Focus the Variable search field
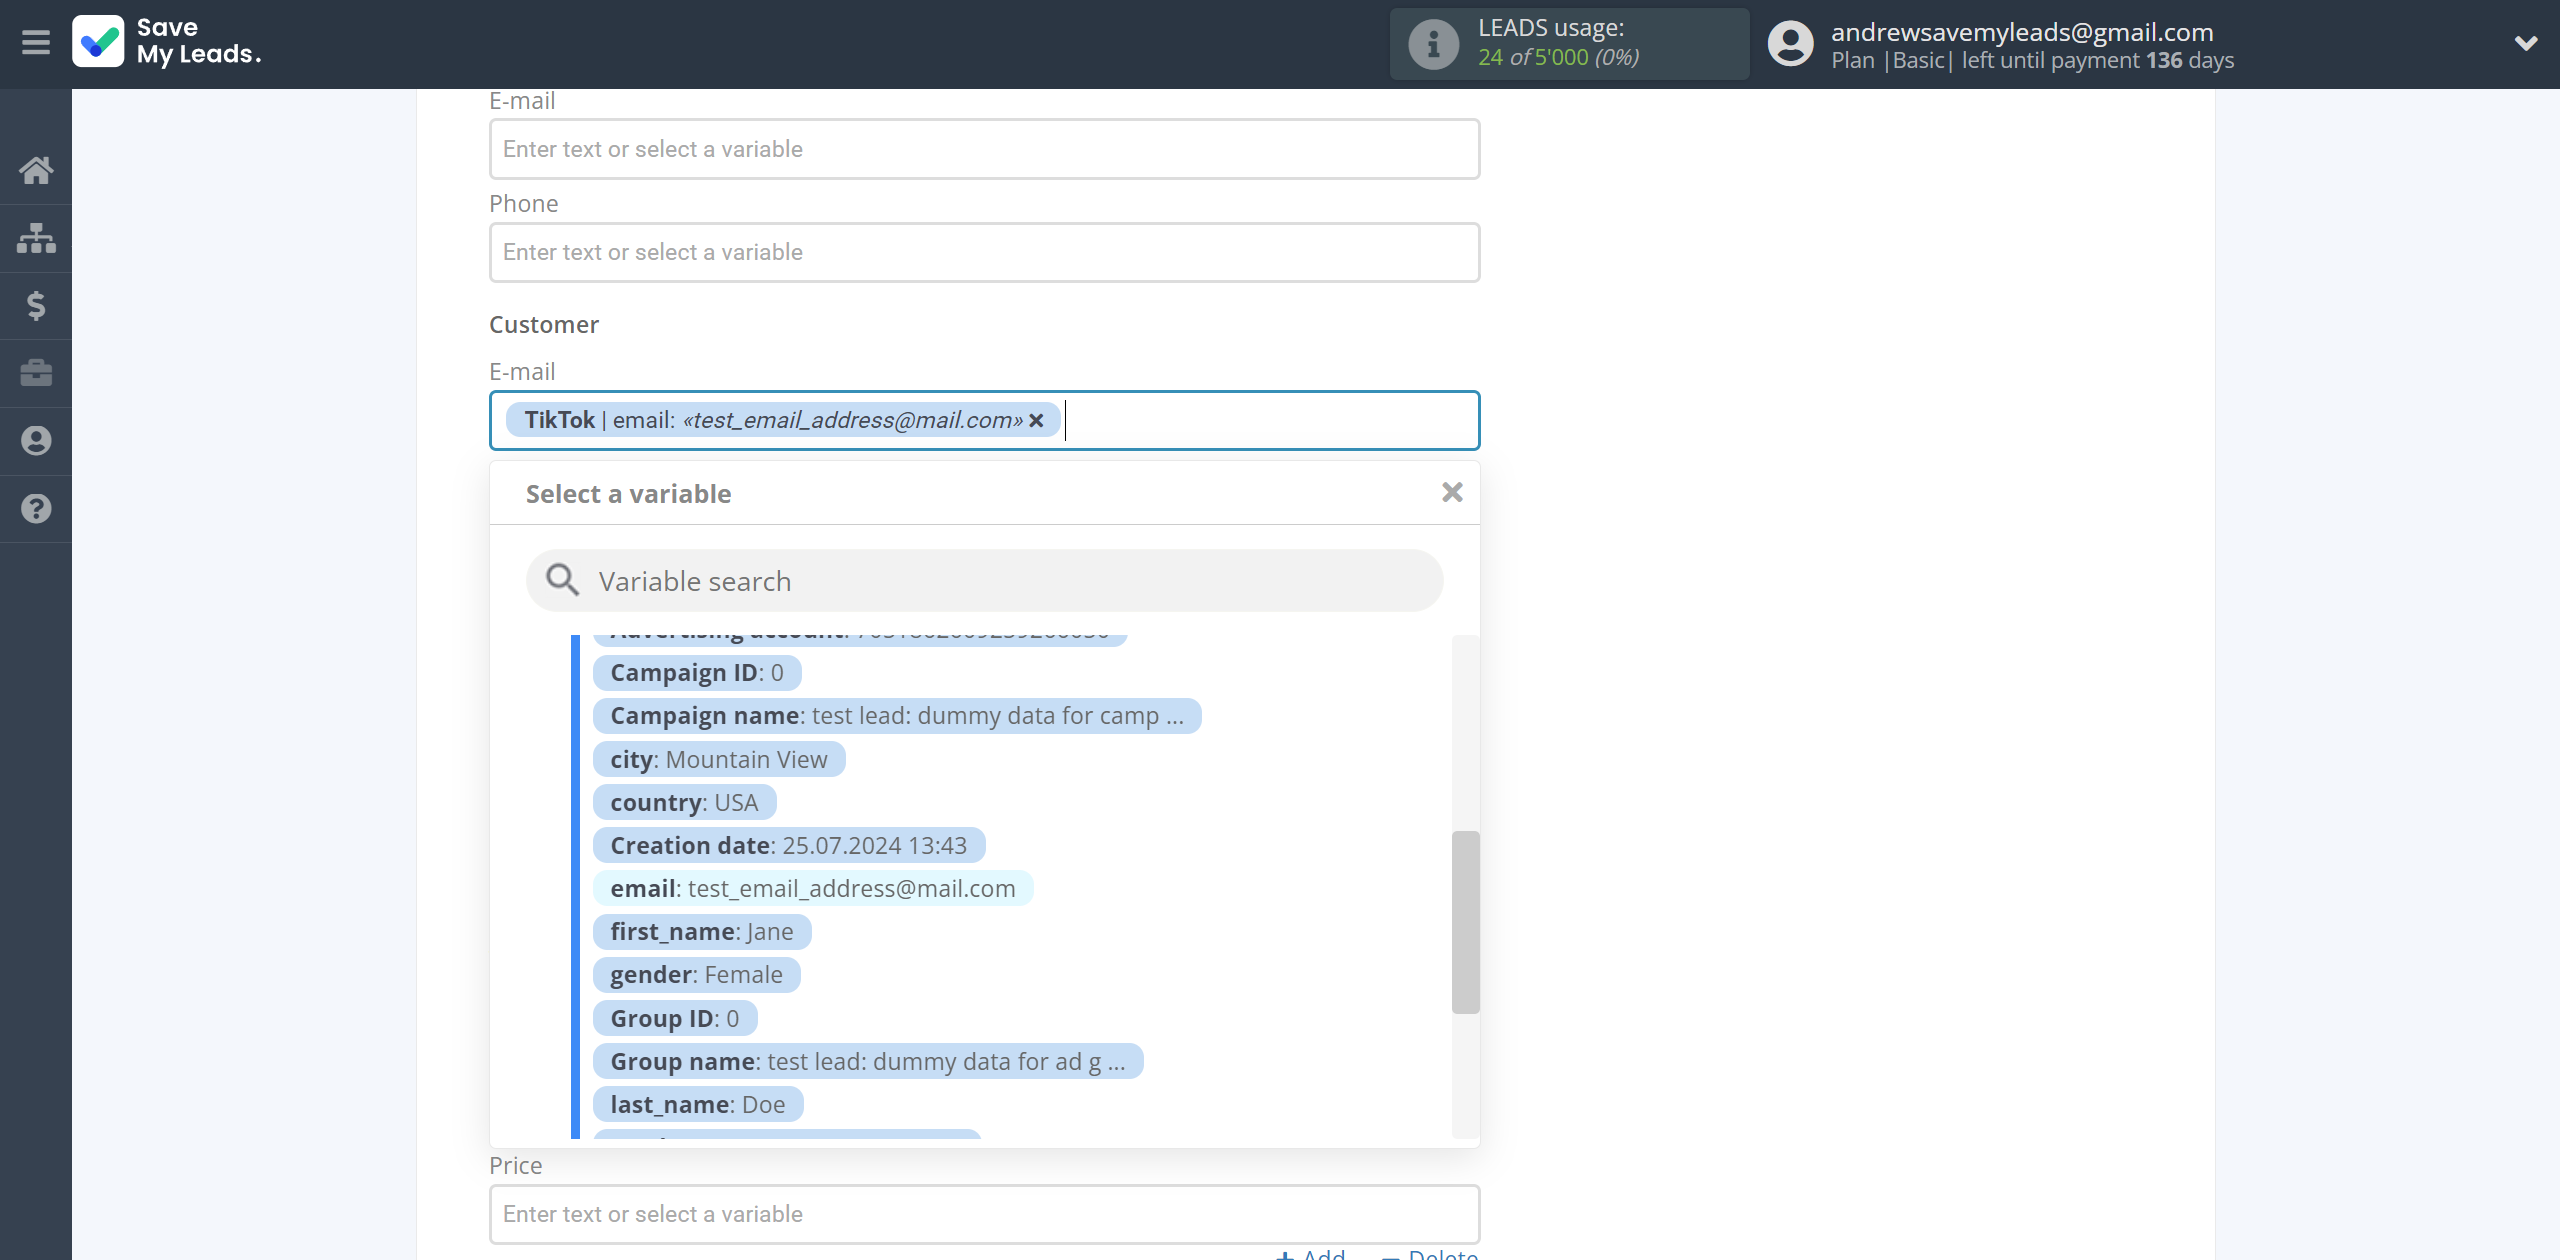The width and height of the screenshot is (2560, 1260). tap(984, 581)
